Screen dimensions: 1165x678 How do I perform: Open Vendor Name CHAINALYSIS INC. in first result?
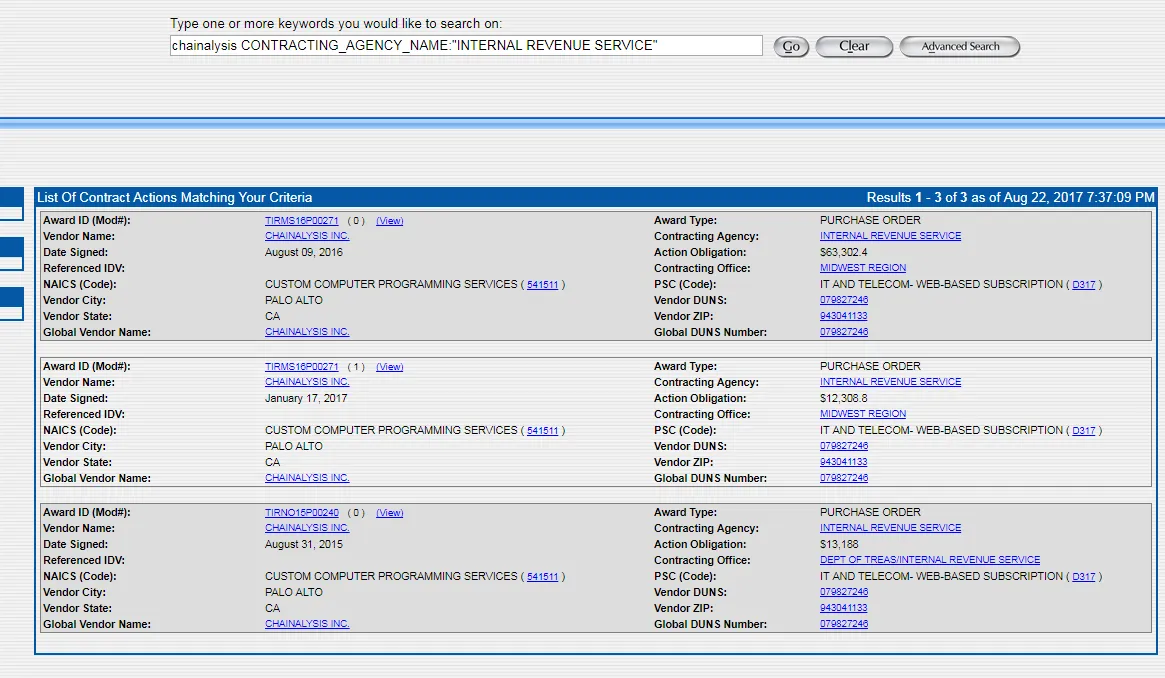coord(307,236)
